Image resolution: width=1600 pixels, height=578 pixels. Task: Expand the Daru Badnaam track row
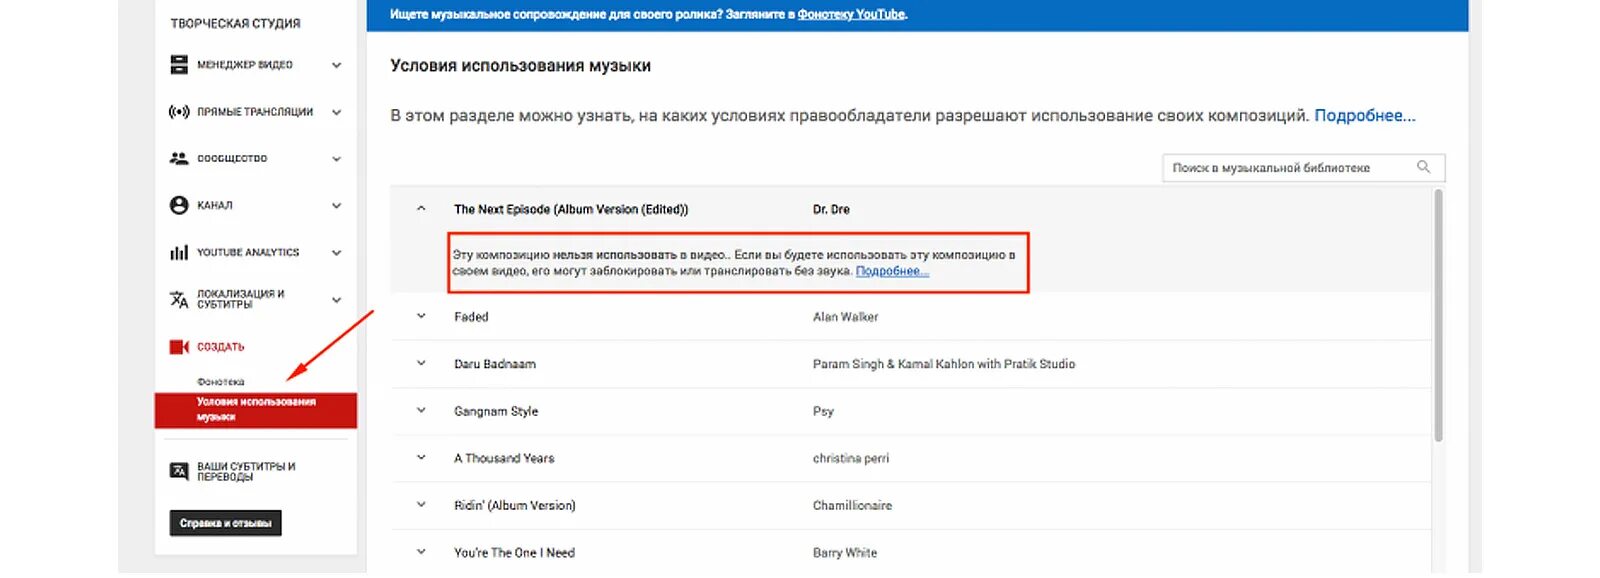pyautogui.click(x=421, y=363)
